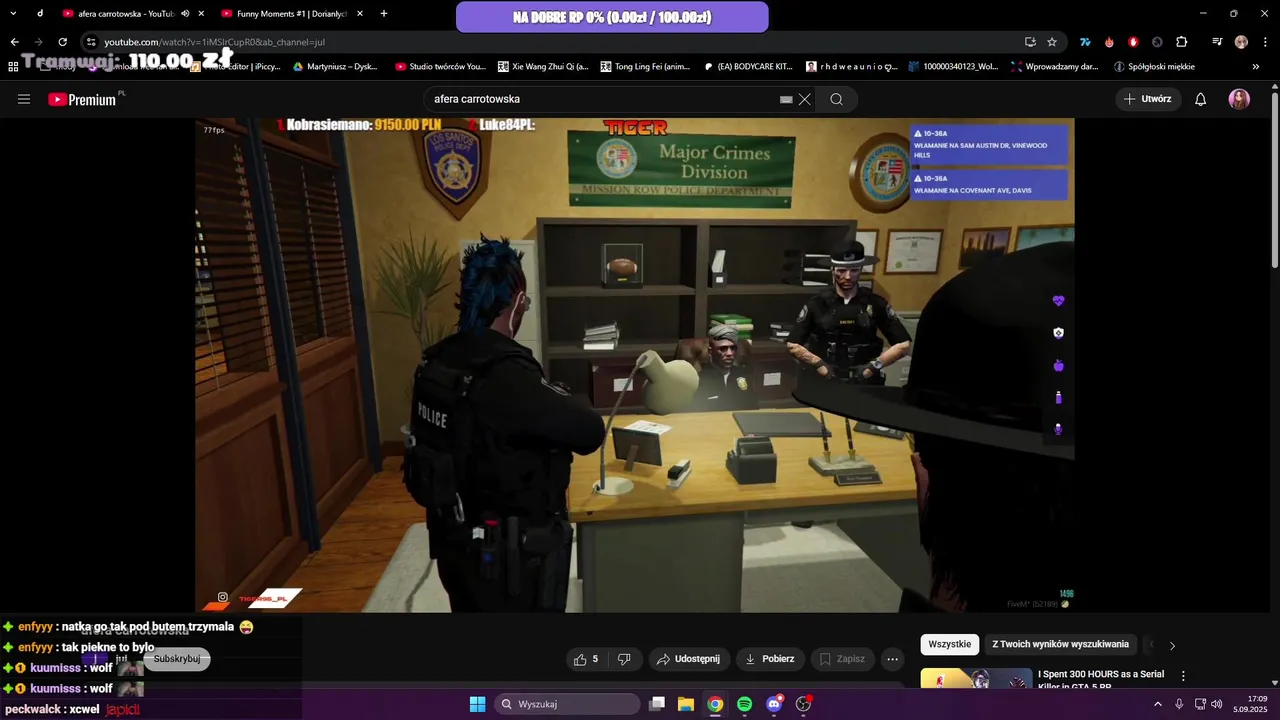Switch to the 'afera carrotowska' tab

pos(126,13)
